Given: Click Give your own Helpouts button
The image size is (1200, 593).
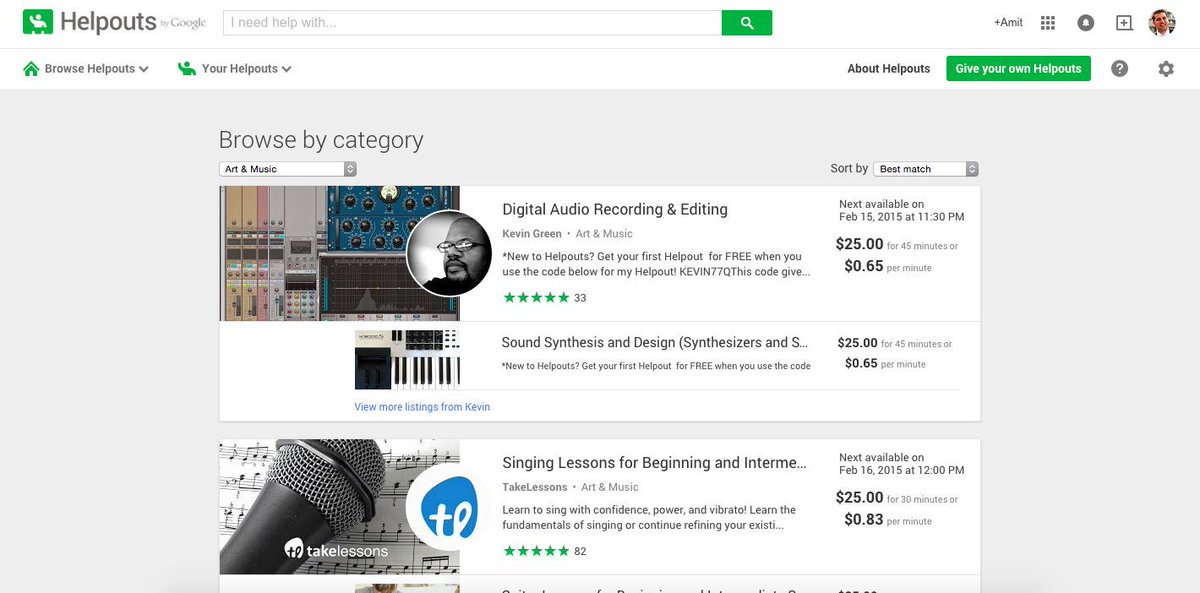Looking at the screenshot, I should [1018, 69].
